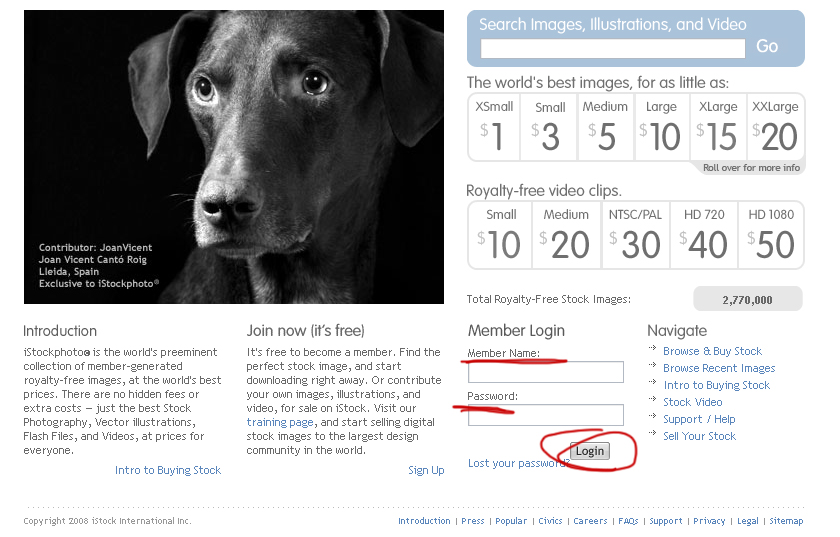
Task: Select the Medium $5 image price
Action: (605, 127)
